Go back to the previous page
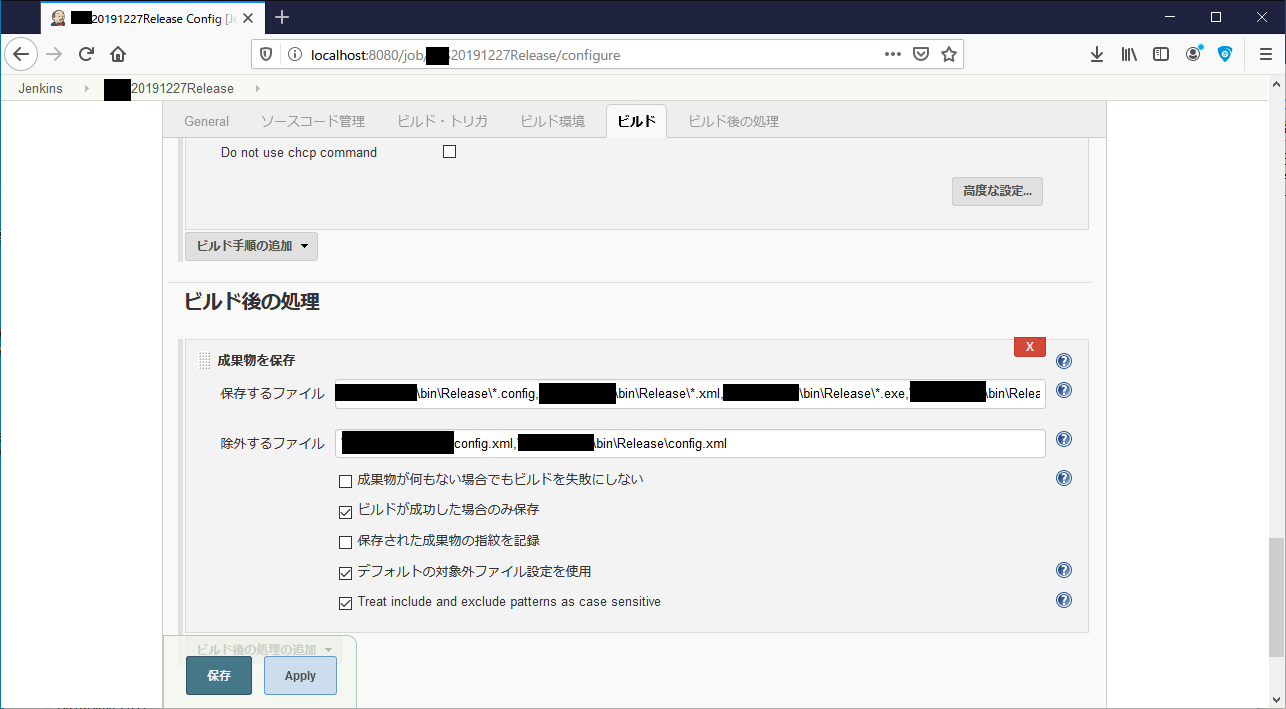1286x709 pixels. click(22, 54)
